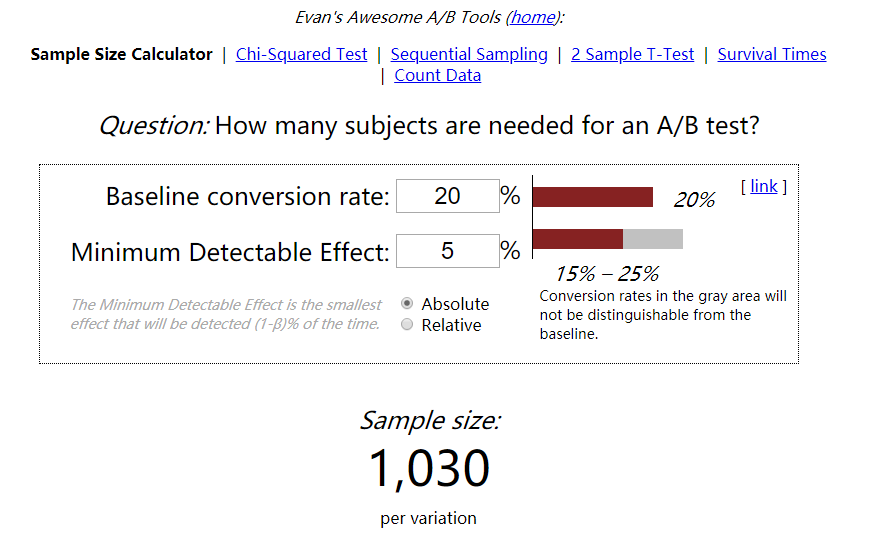
Task: Click the red portion of the effect bar
Action: [578, 239]
